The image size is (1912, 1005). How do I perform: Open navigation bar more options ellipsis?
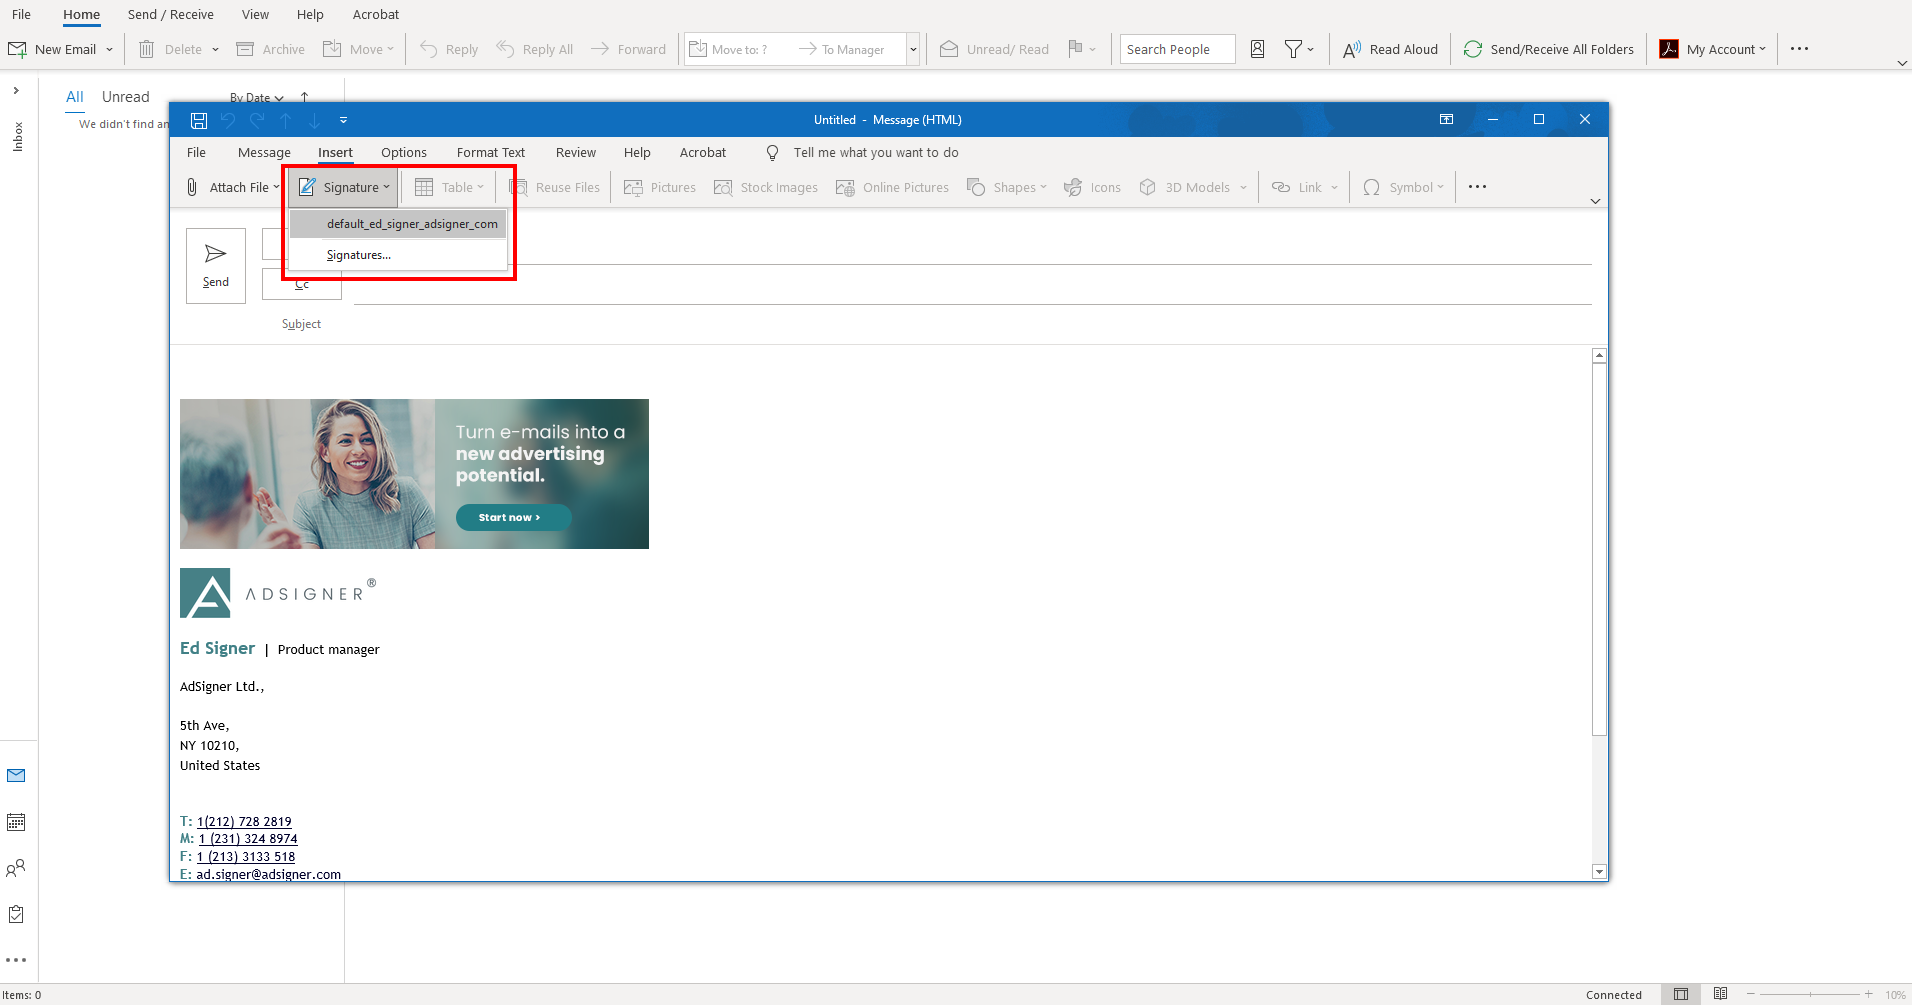tap(16, 960)
